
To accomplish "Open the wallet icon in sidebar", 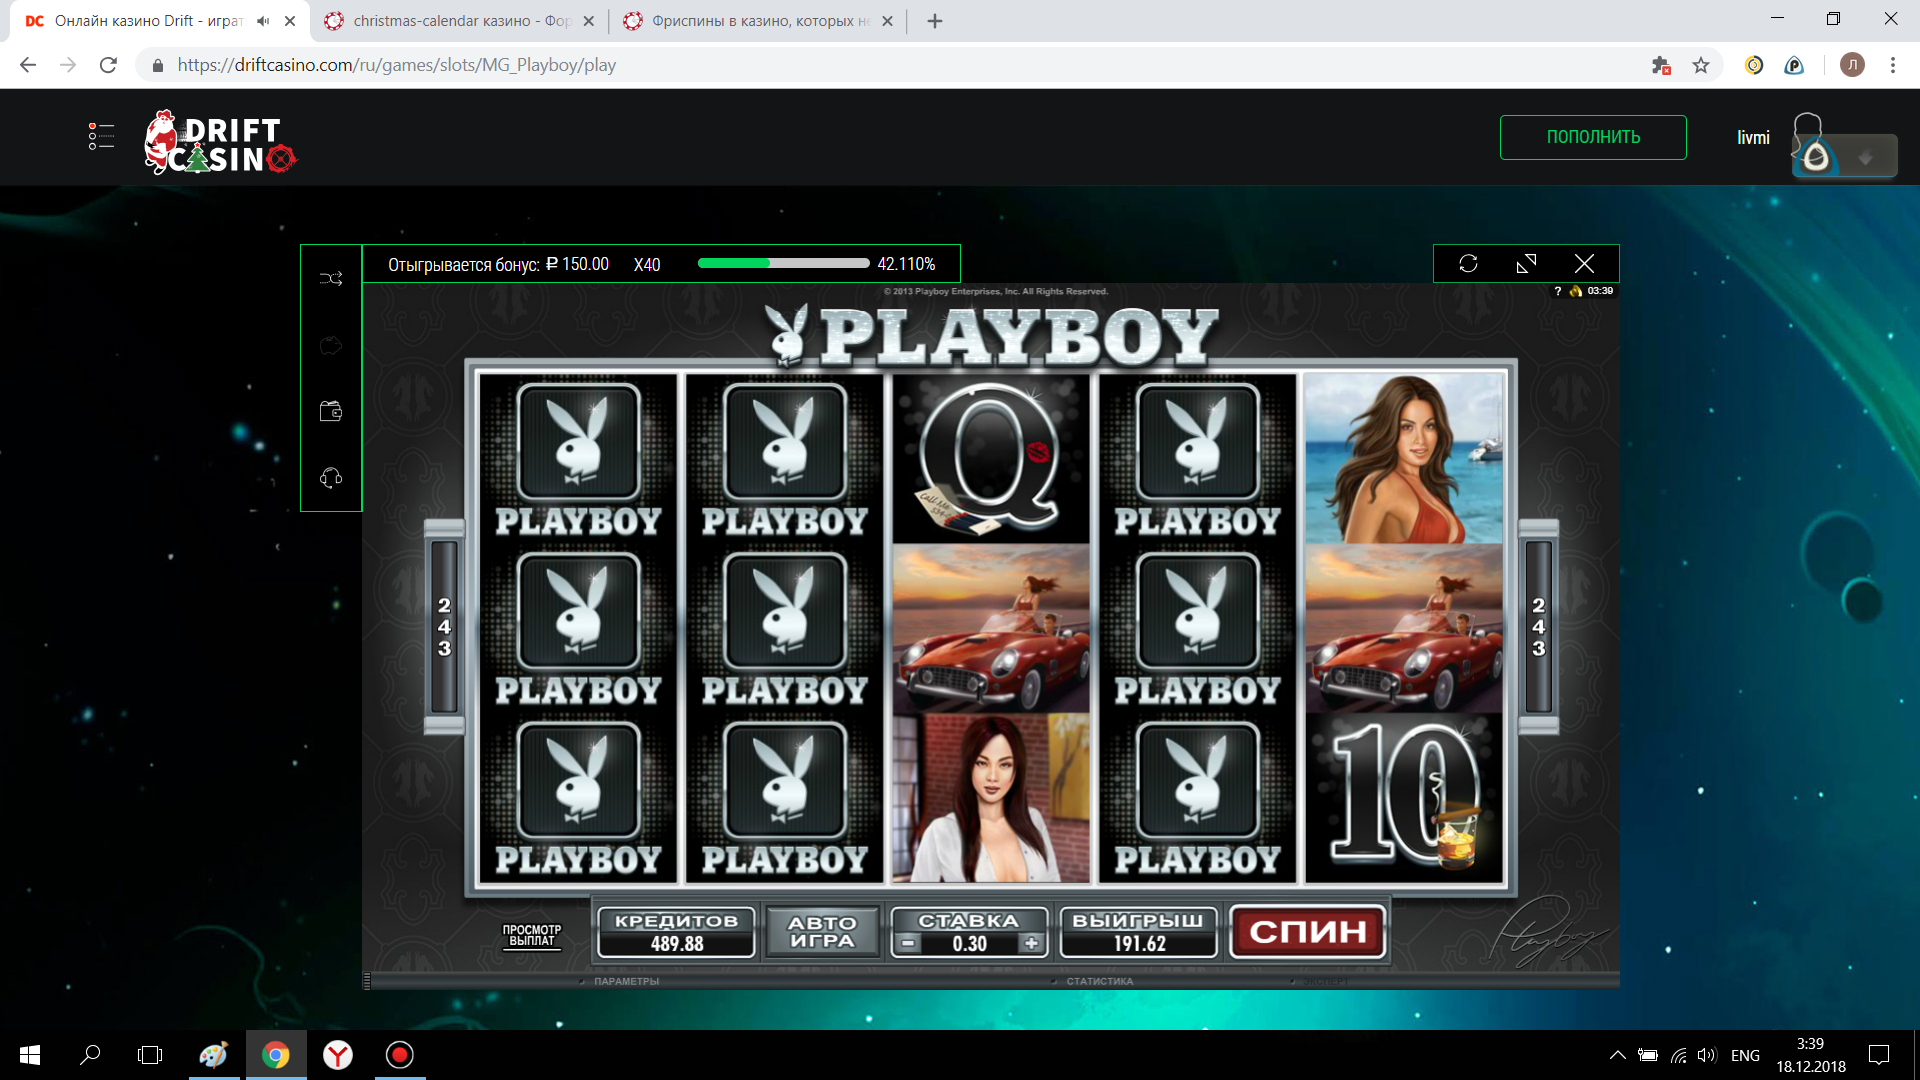I will (331, 411).
